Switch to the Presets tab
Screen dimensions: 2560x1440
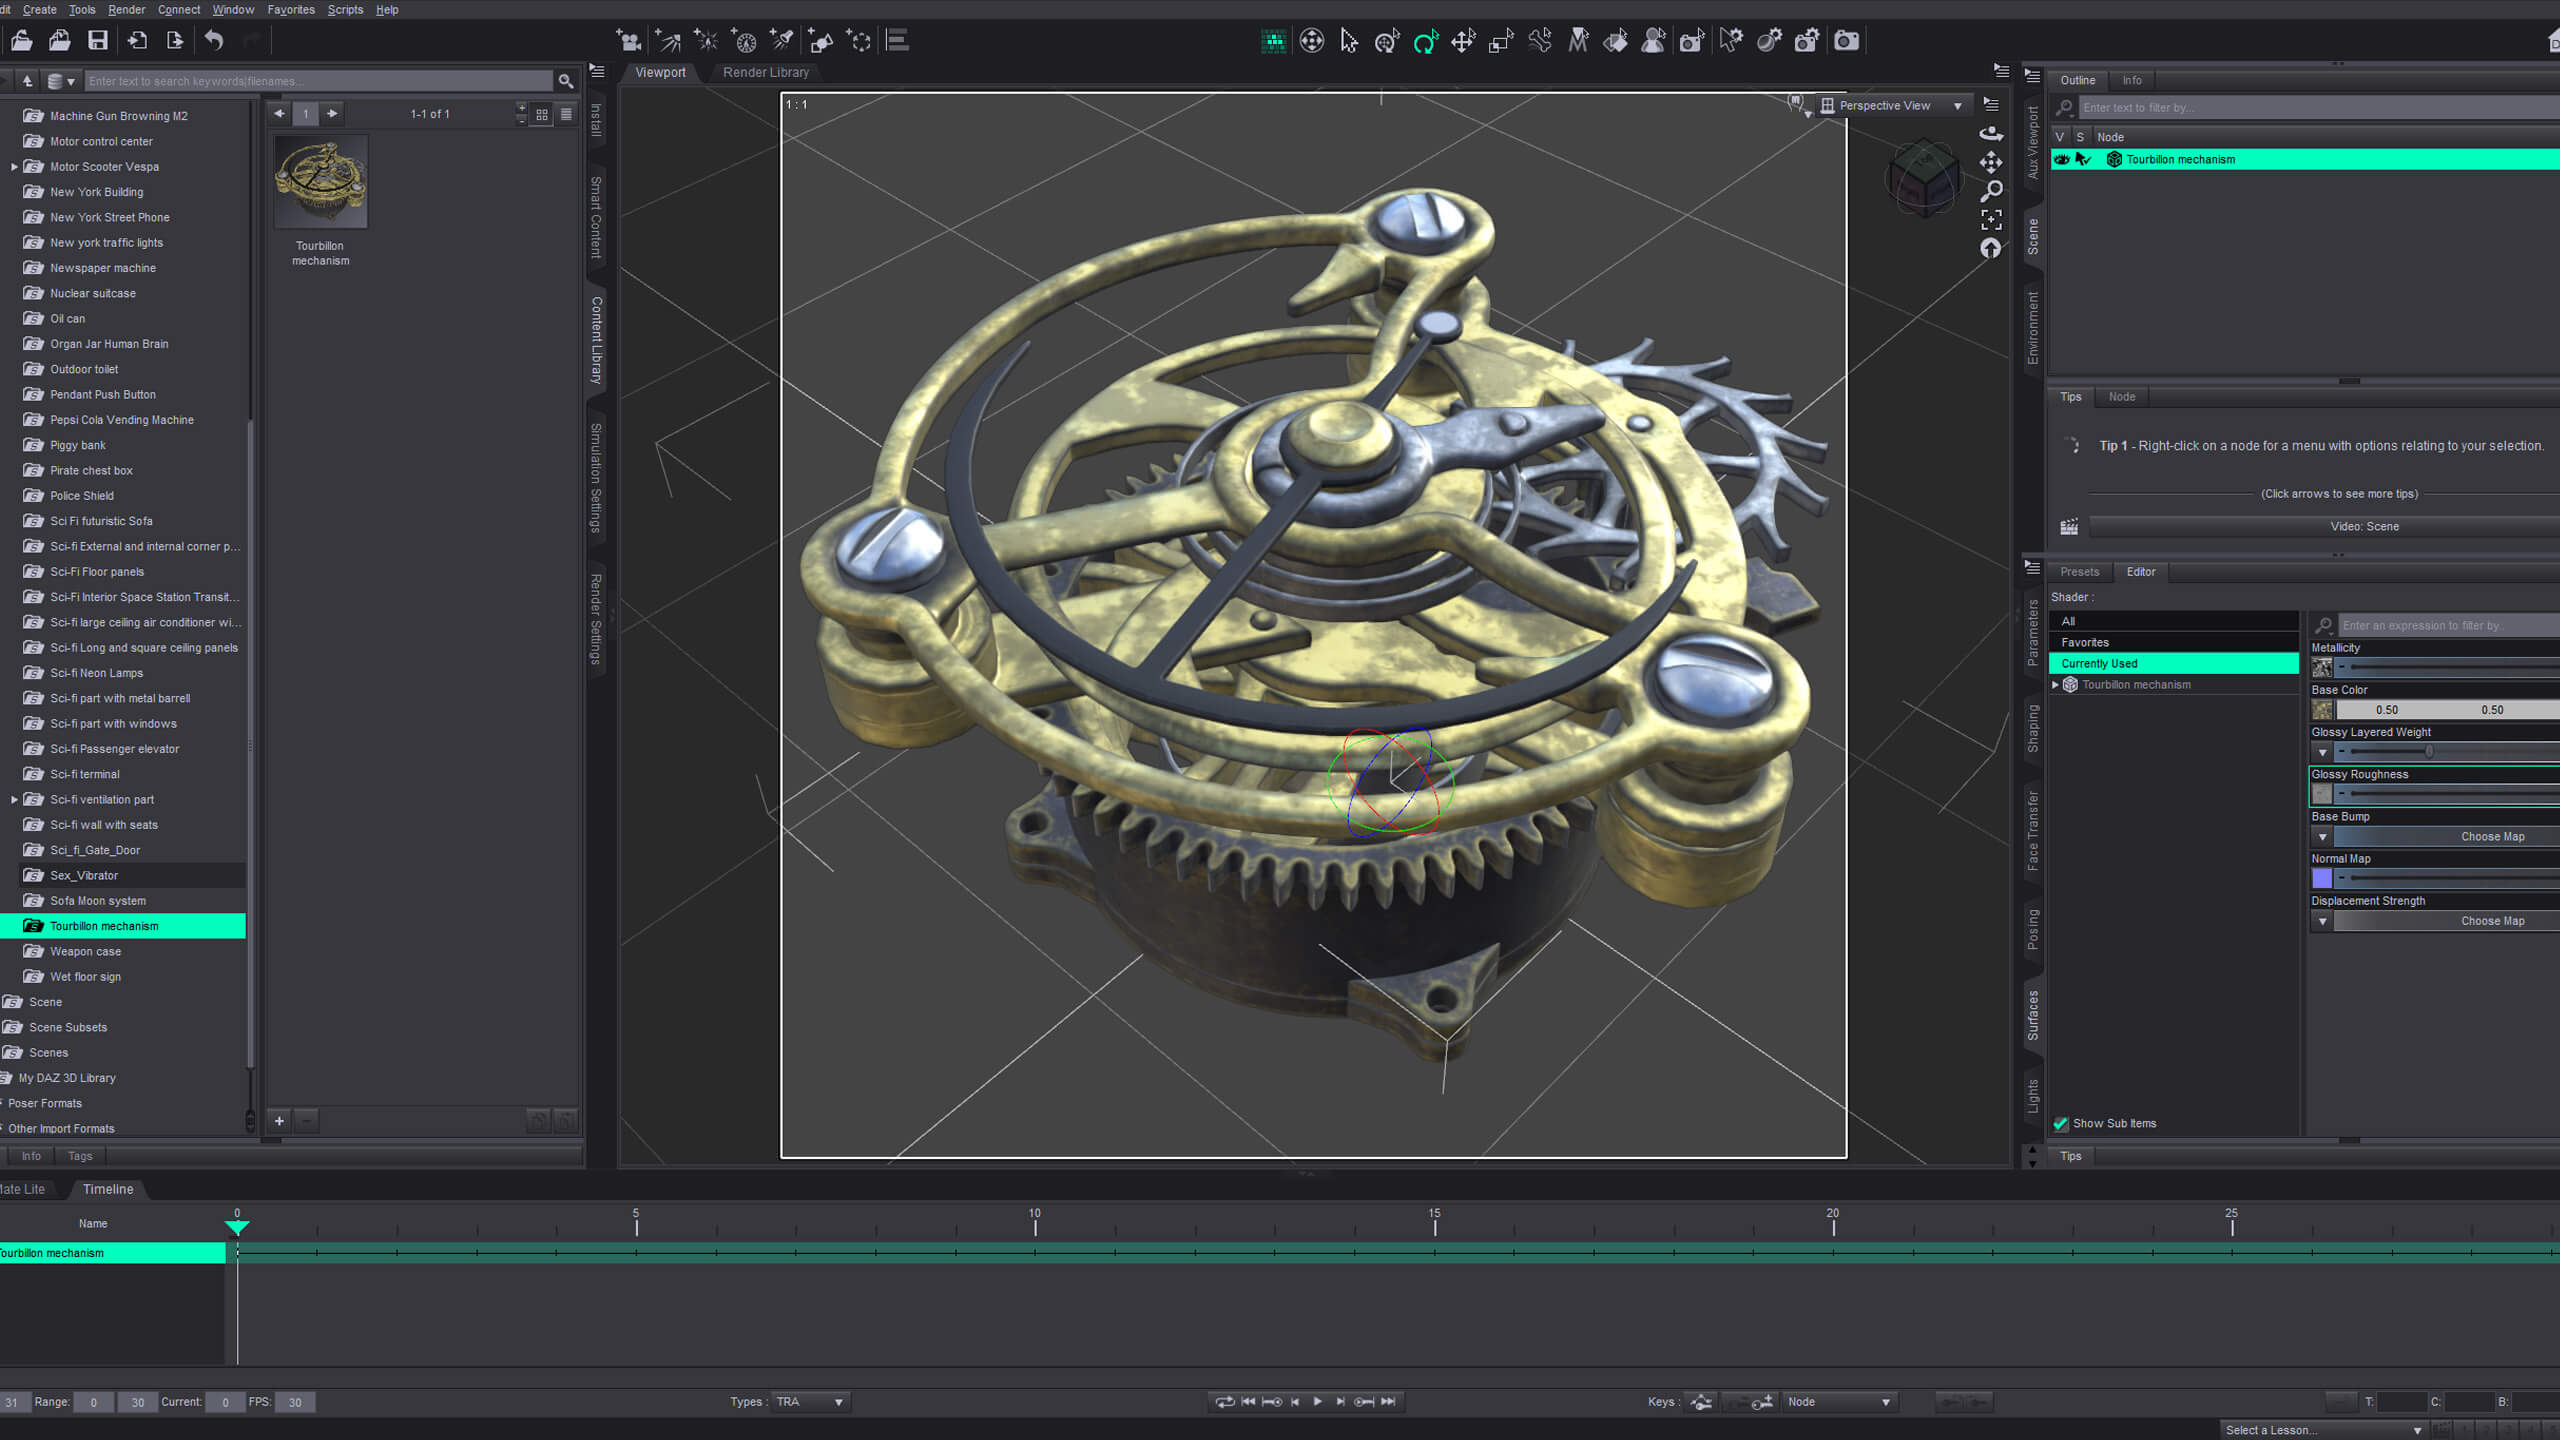[x=2079, y=572]
